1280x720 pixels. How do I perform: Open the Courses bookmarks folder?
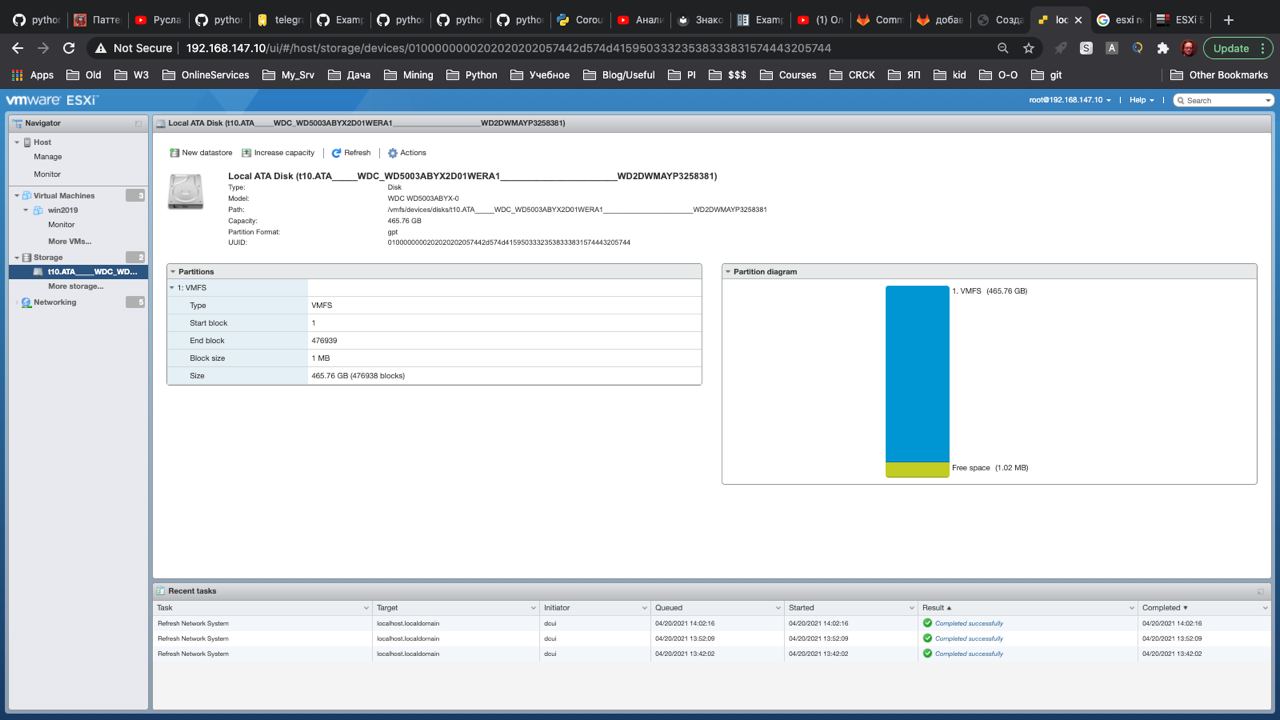pyautogui.click(x=788, y=75)
